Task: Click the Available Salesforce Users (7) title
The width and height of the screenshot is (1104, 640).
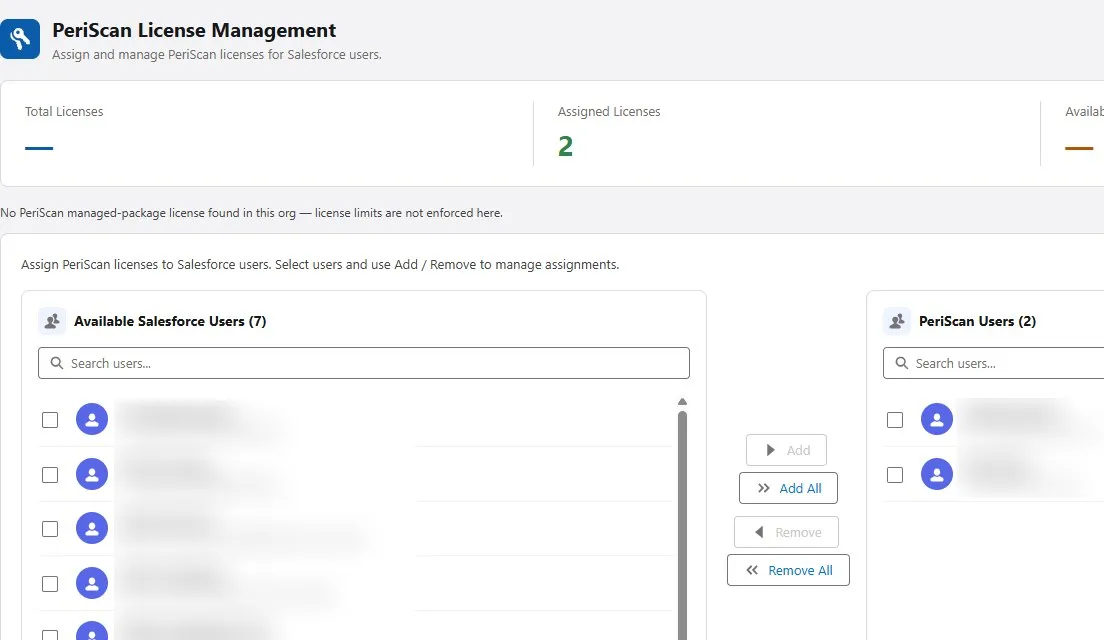Action: [x=170, y=321]
